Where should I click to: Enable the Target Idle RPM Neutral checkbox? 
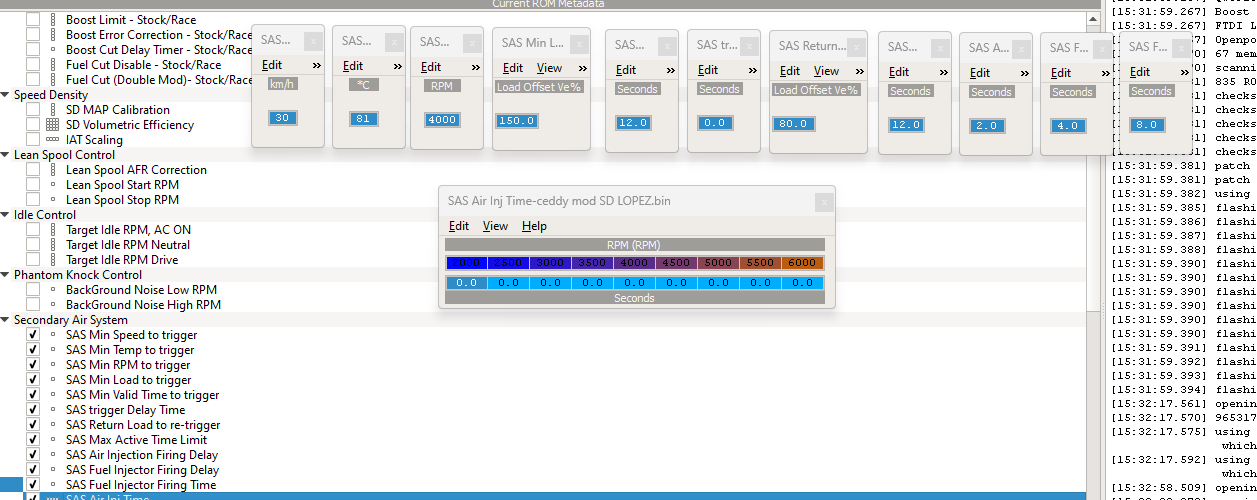[33, 245]
